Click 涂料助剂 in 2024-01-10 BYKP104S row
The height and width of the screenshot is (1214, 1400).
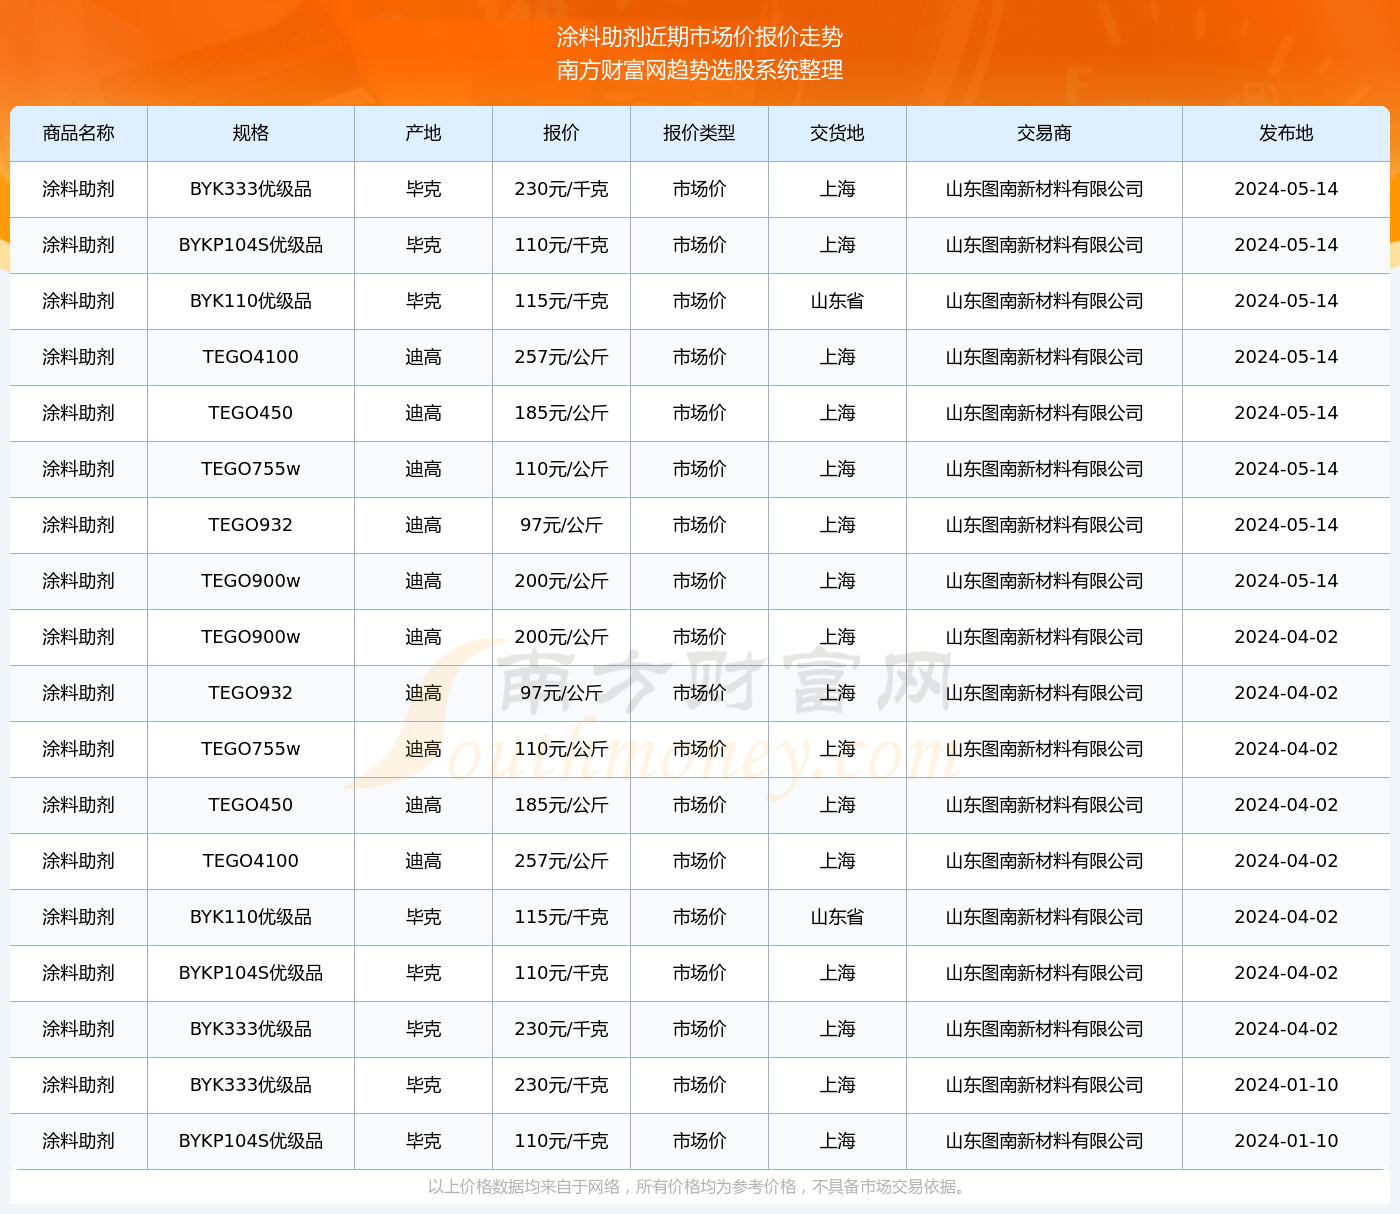(x=79, y=1141)
